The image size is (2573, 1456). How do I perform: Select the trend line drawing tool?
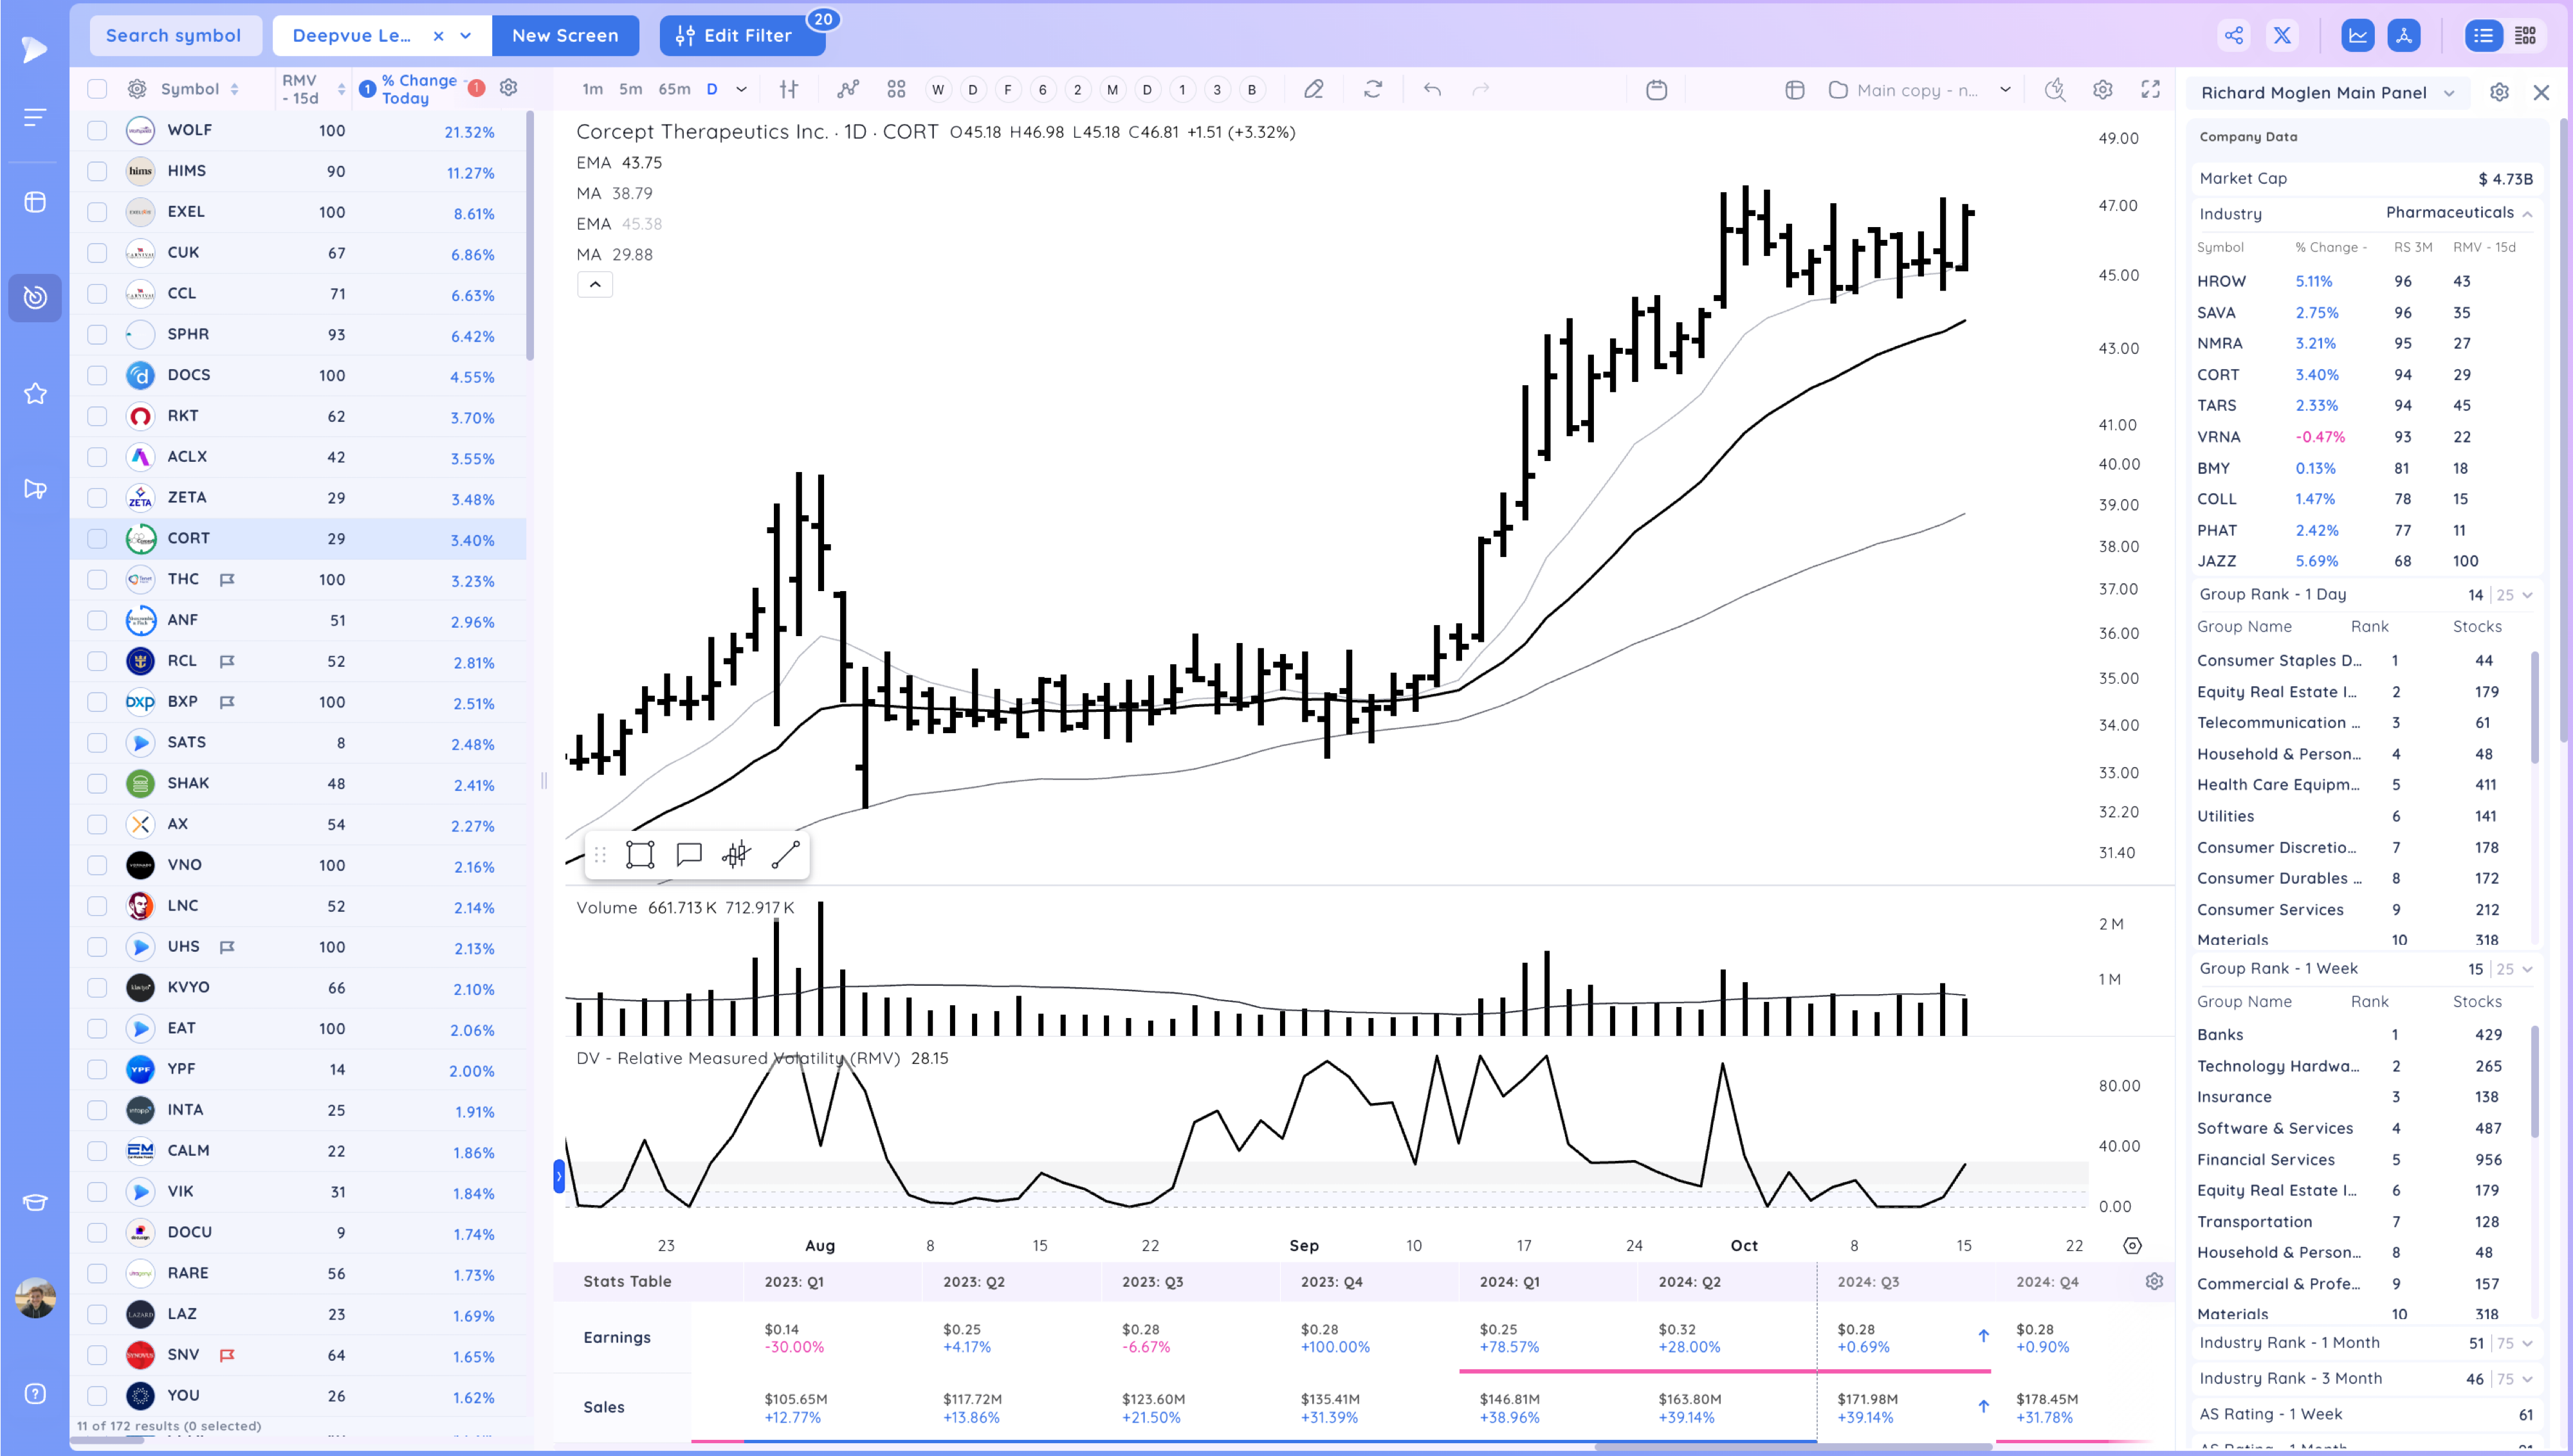pyautogui.click(x=785, y=854)
